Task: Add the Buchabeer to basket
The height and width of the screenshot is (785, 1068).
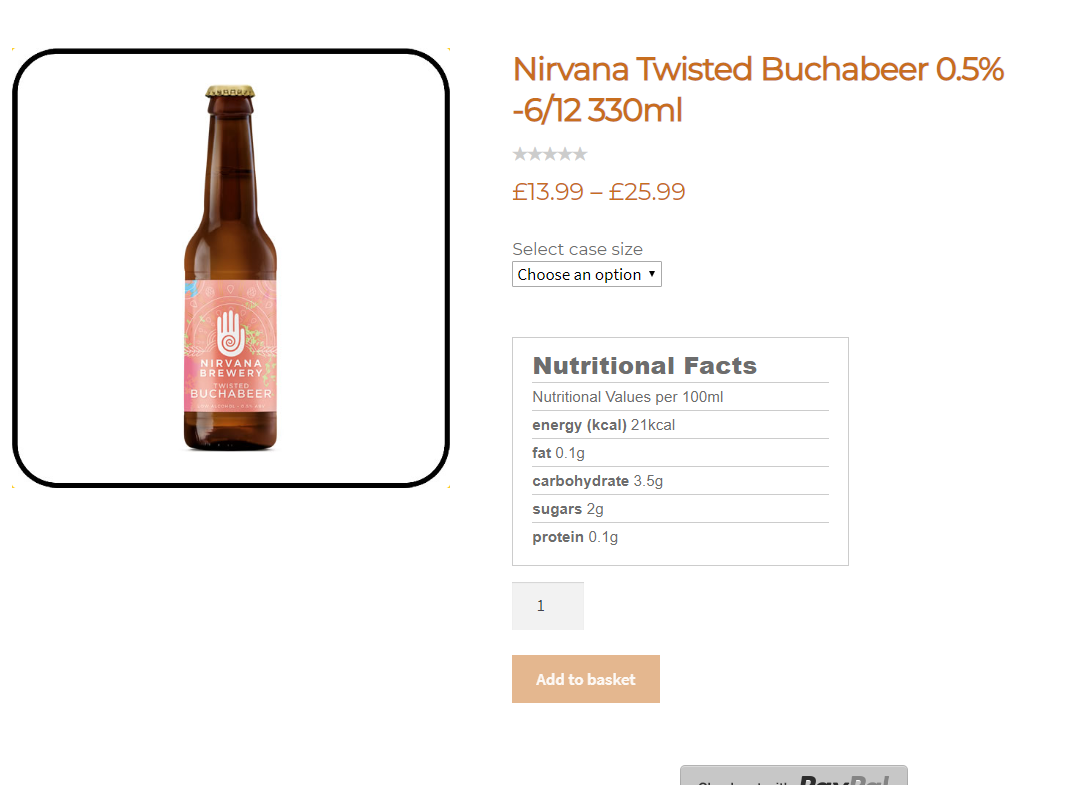Action: [585, 679]
